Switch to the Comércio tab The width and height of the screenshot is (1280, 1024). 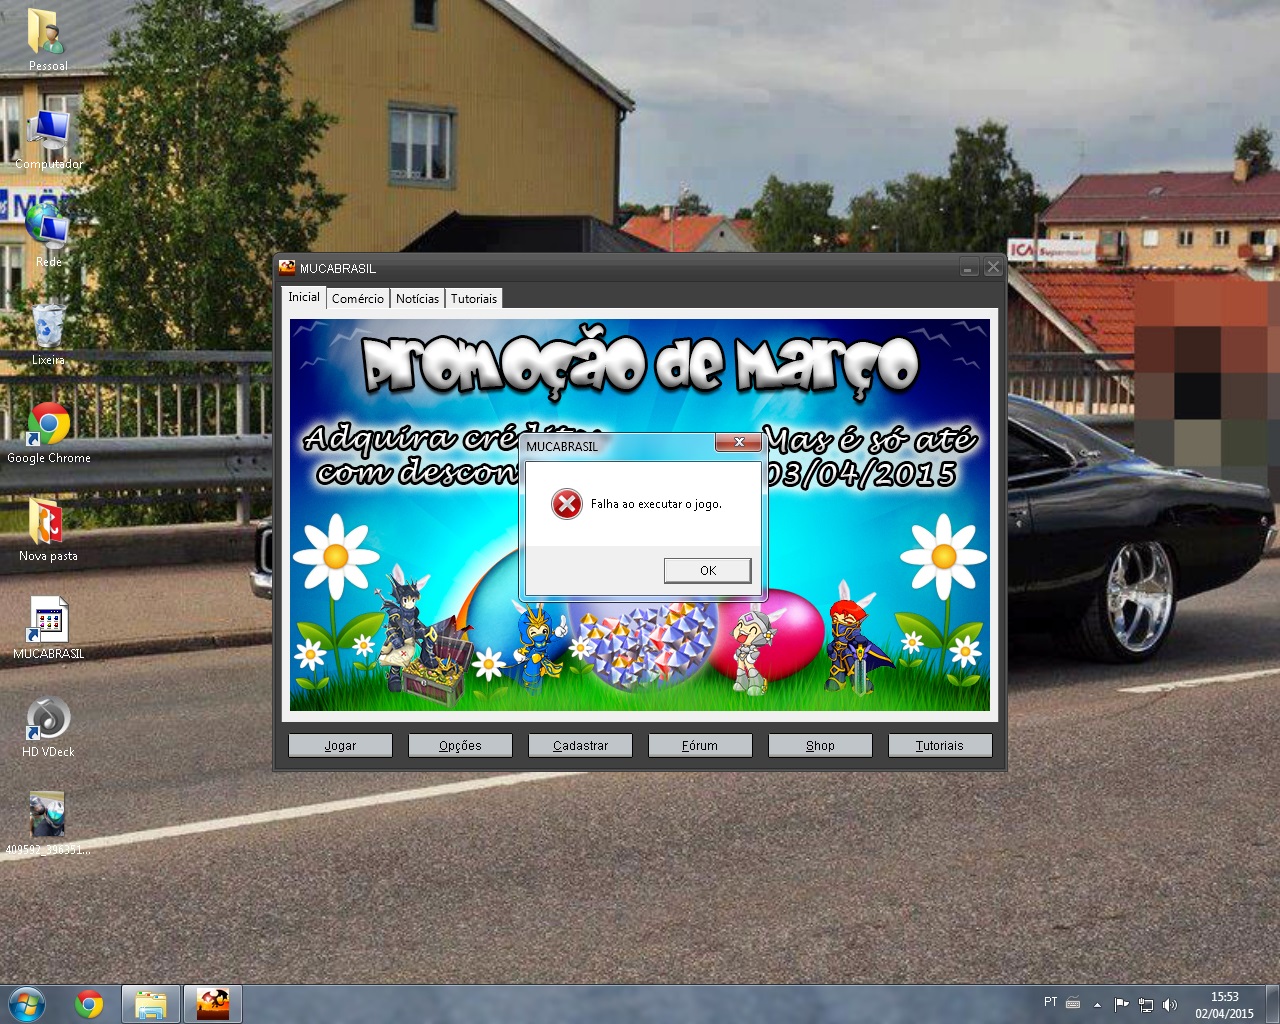pos(357,298)
